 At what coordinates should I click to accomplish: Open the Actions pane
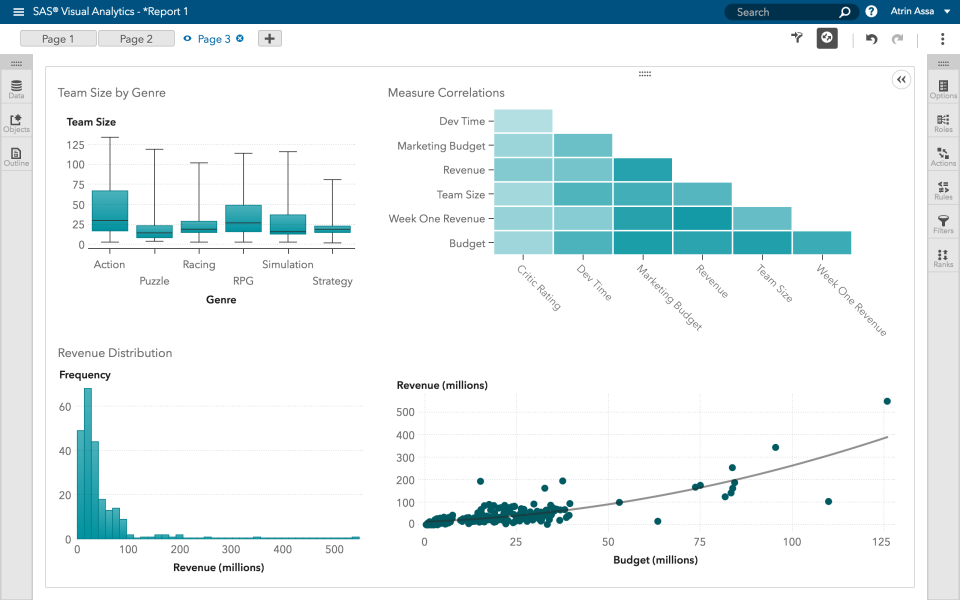(941, 153)
